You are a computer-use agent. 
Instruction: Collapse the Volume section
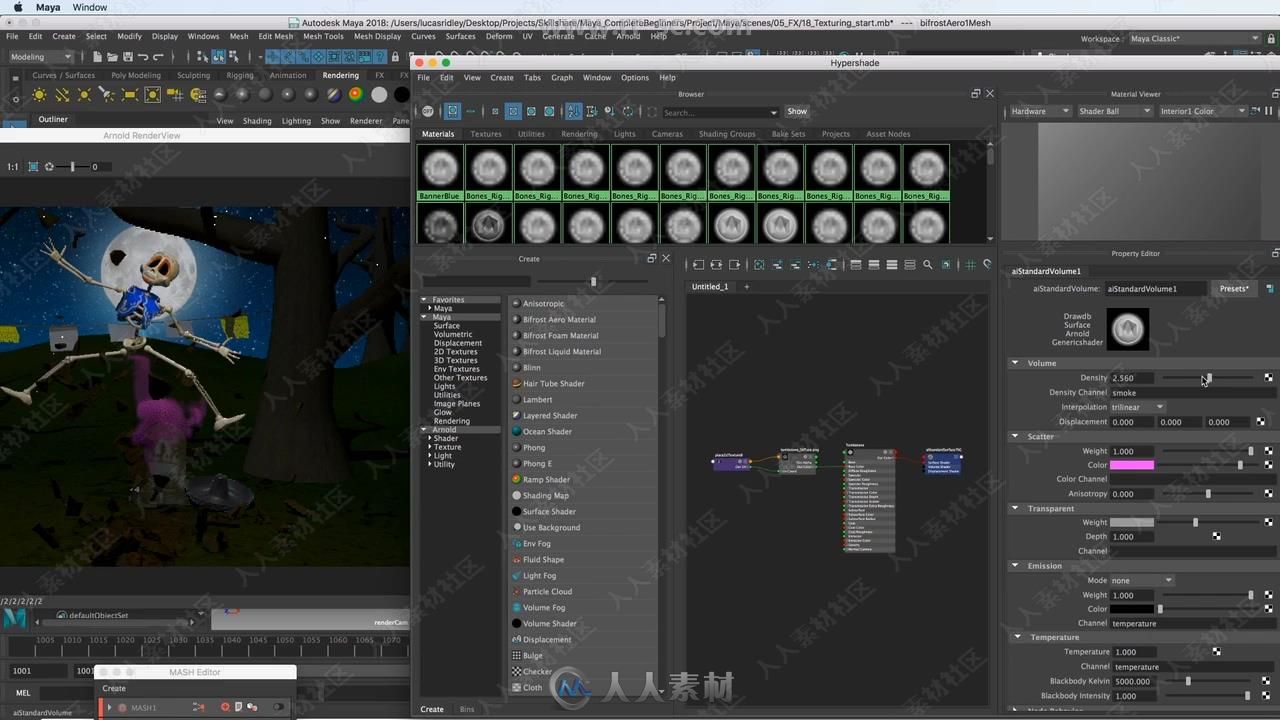[x=1015, y=363]
